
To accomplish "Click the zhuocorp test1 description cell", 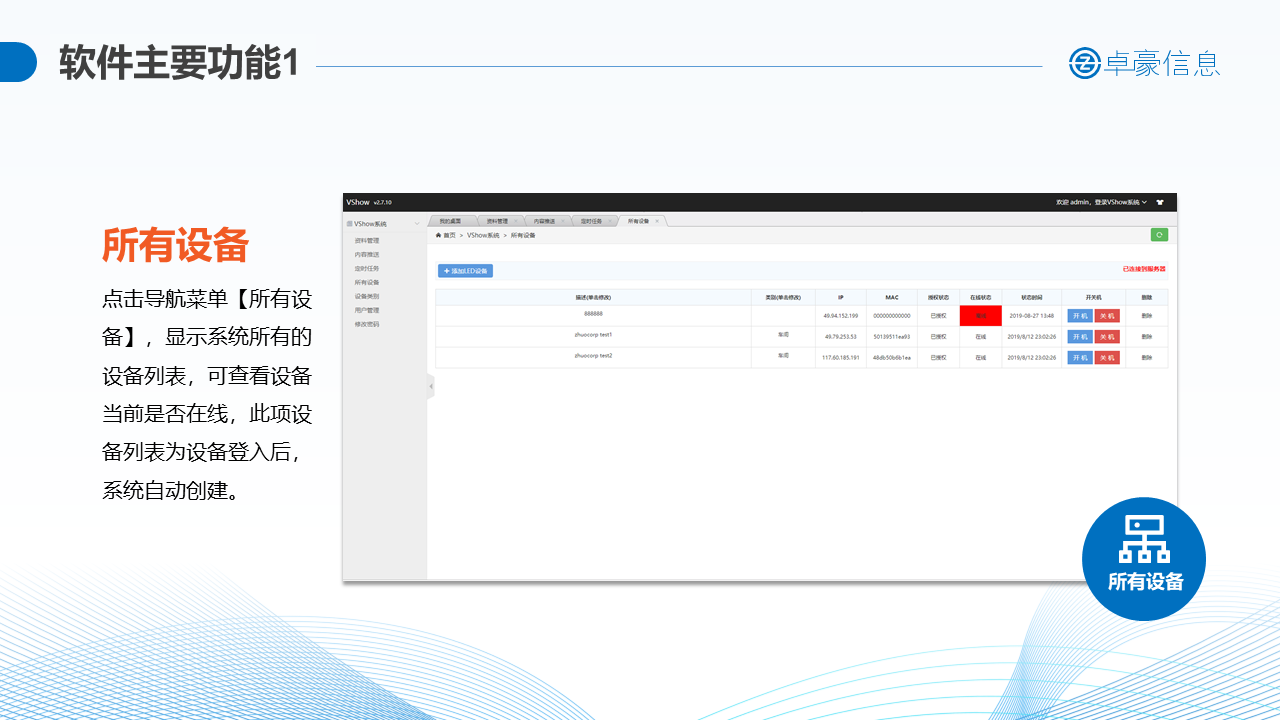I will click(x=593, y=335).
